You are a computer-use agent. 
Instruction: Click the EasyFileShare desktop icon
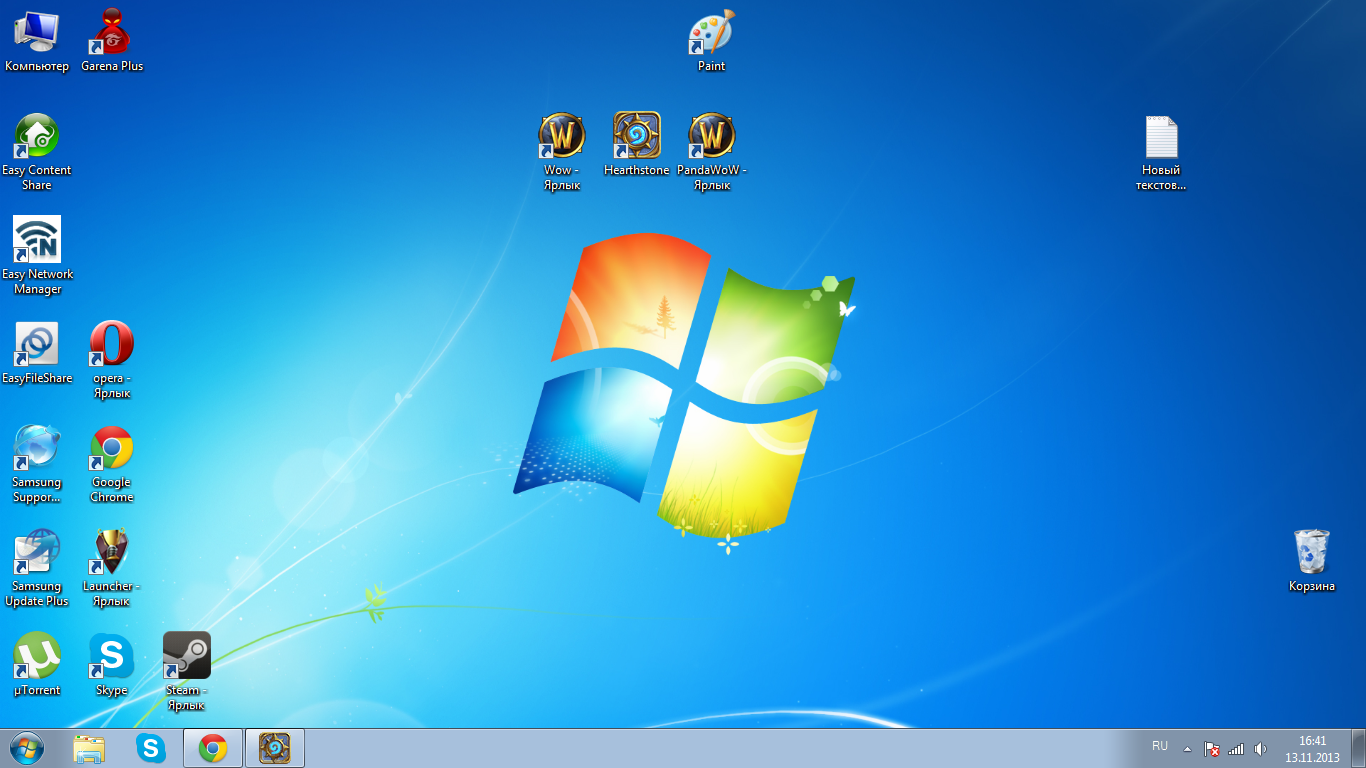click(x=37, y=353)
